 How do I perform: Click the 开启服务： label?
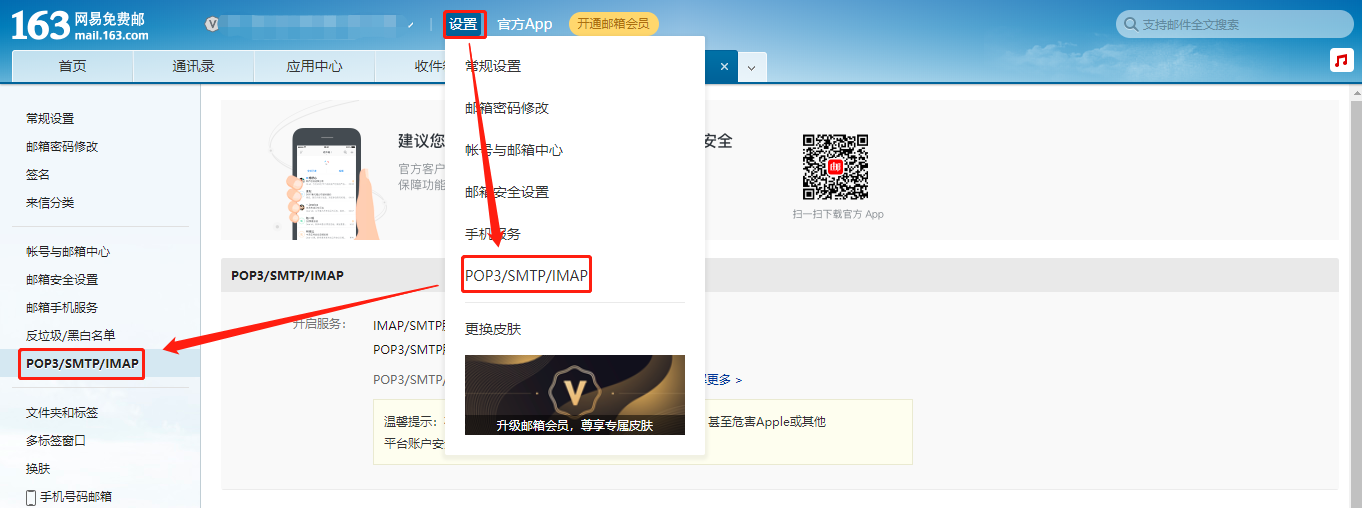click(319, 324)
